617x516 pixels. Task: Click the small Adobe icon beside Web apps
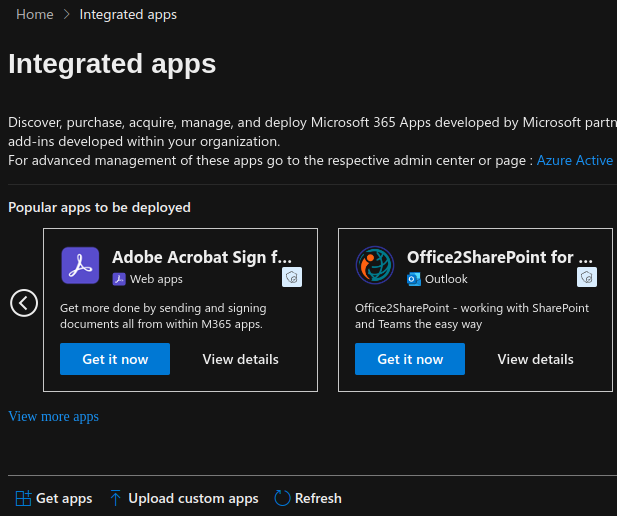point(119,279)
